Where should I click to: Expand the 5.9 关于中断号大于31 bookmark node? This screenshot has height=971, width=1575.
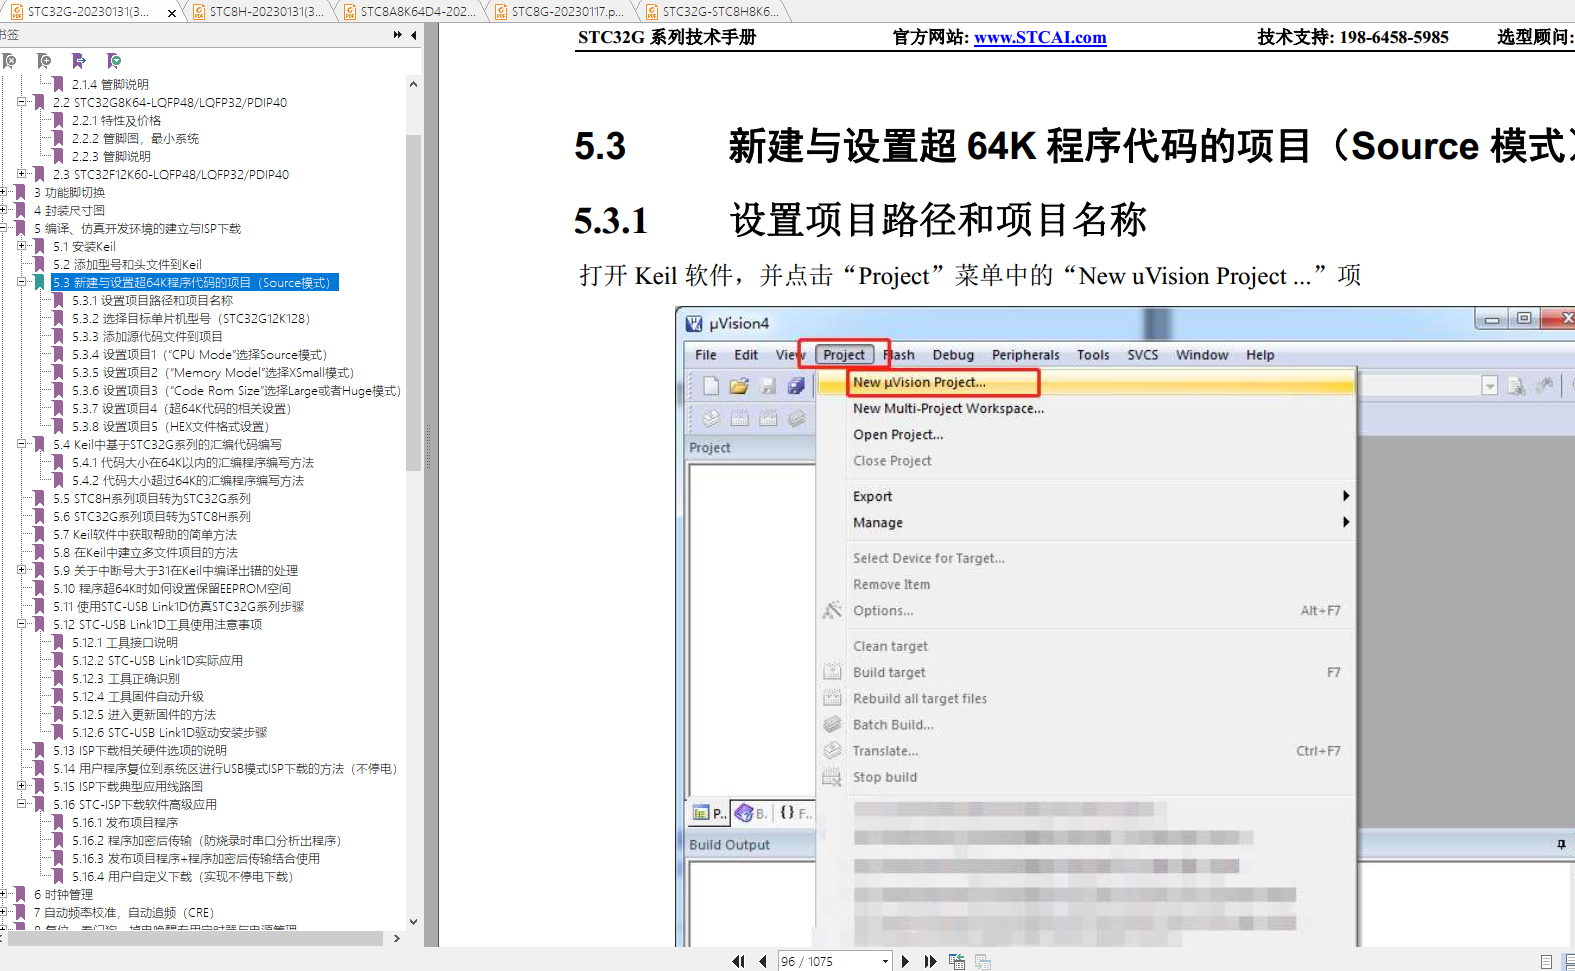tap(22, 570)
